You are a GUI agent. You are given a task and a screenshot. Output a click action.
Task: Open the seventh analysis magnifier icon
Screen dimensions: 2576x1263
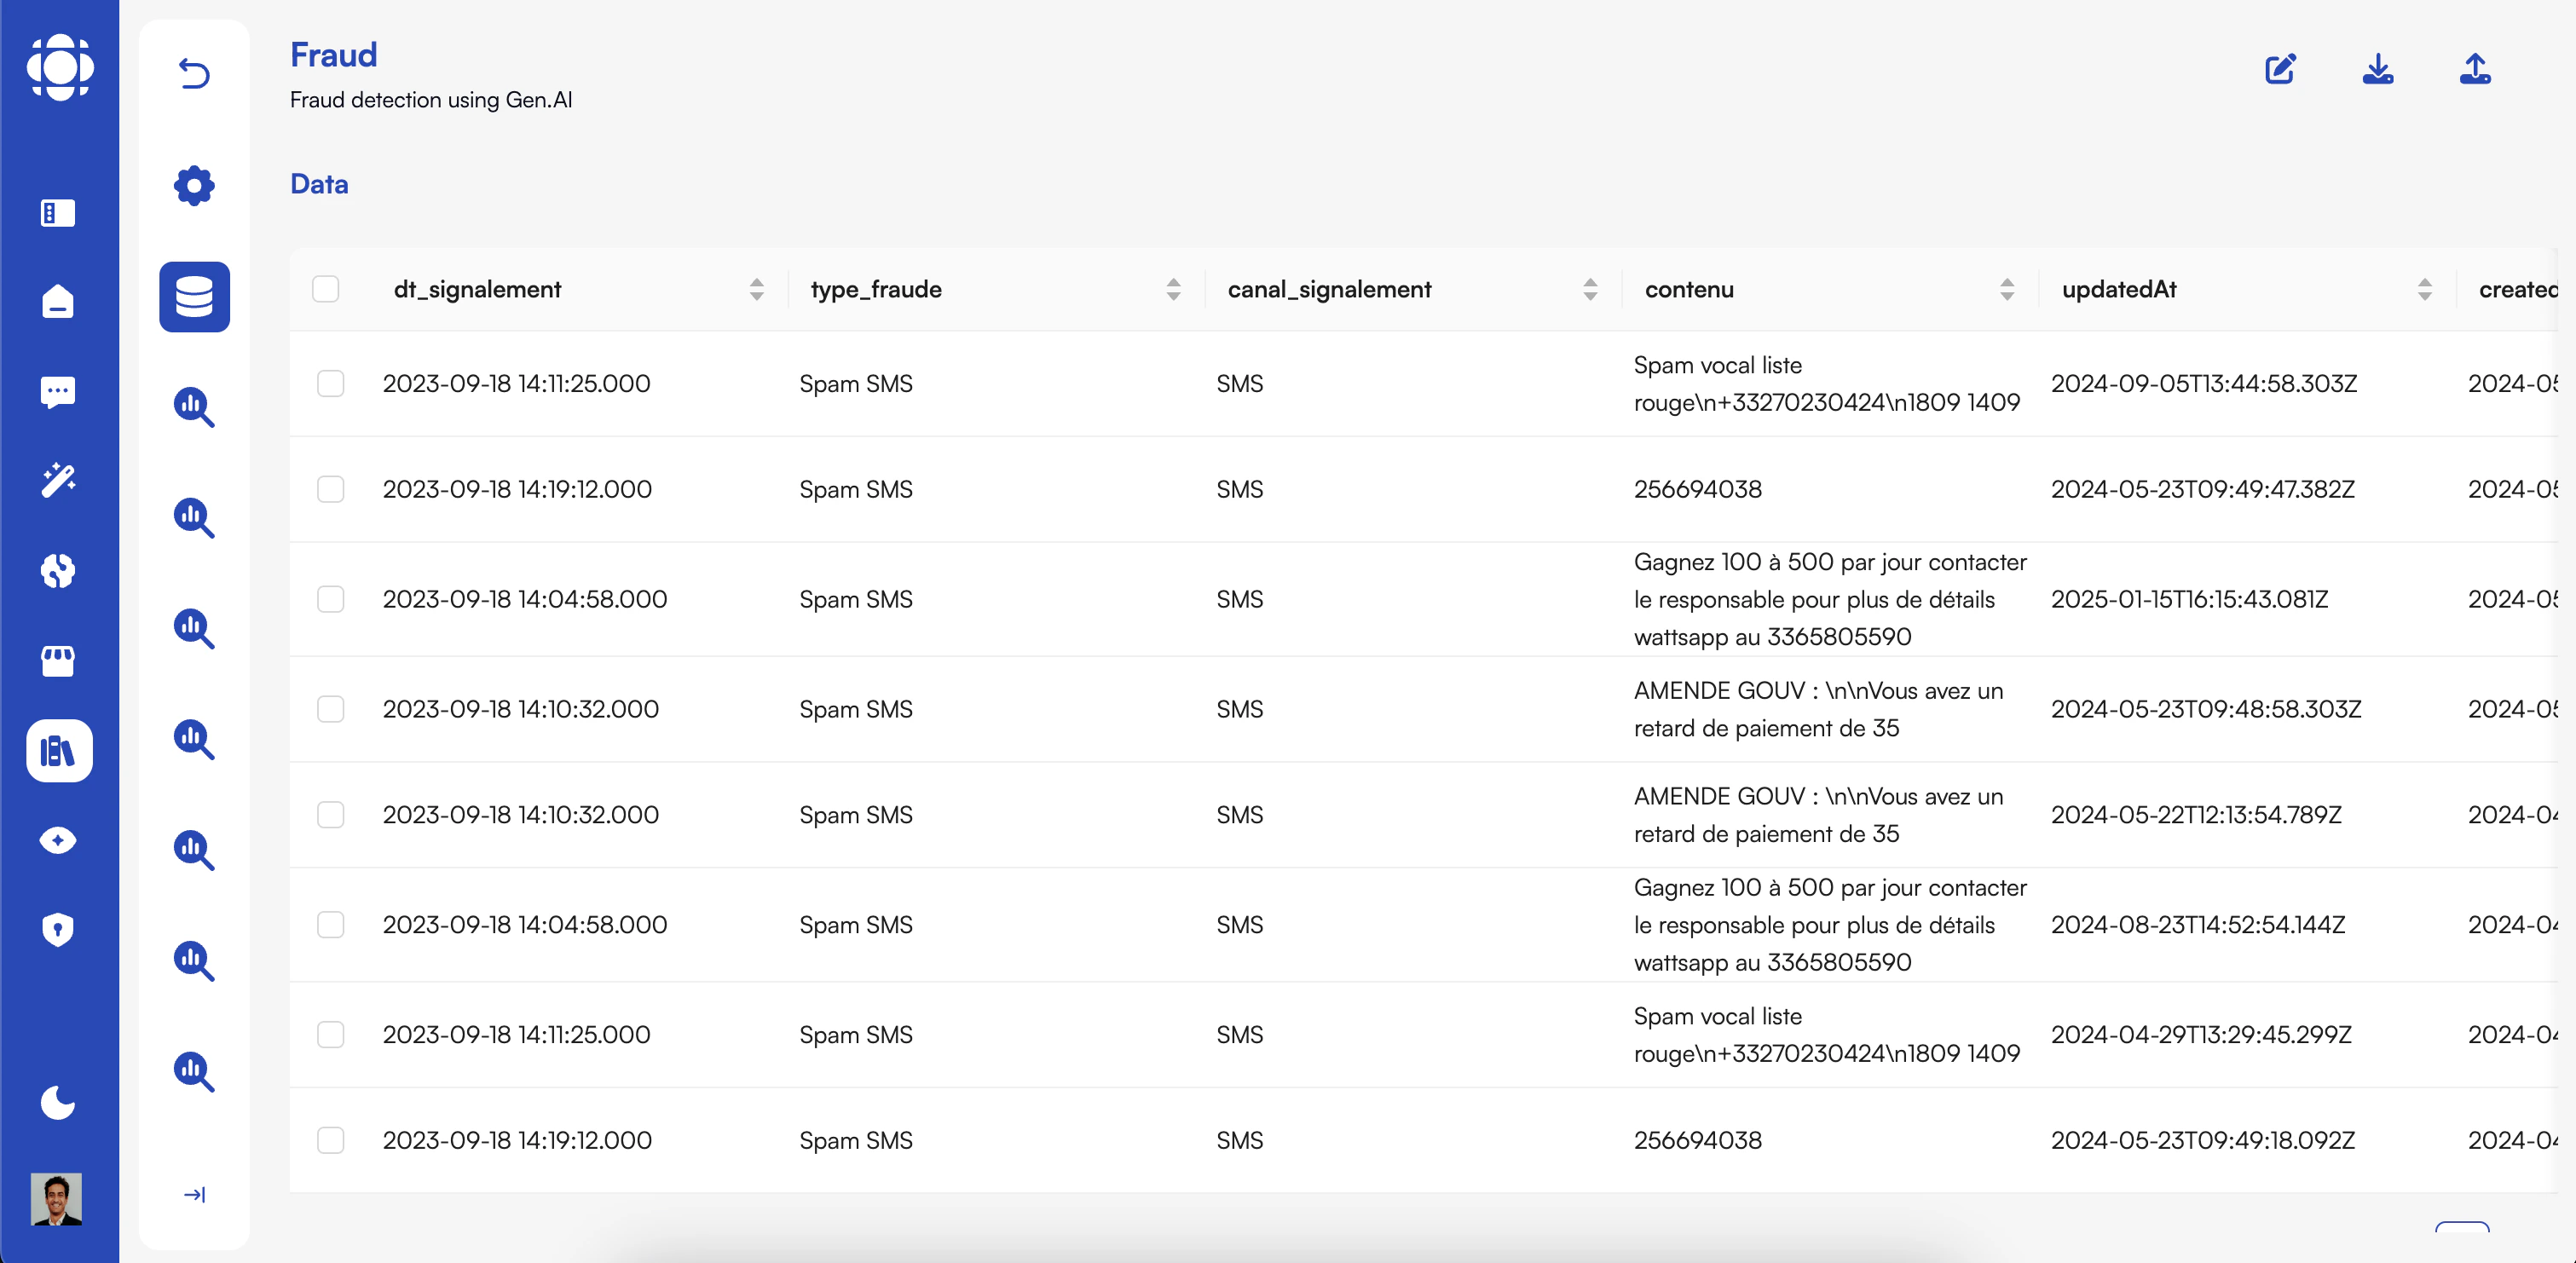tap(194, 1073)
